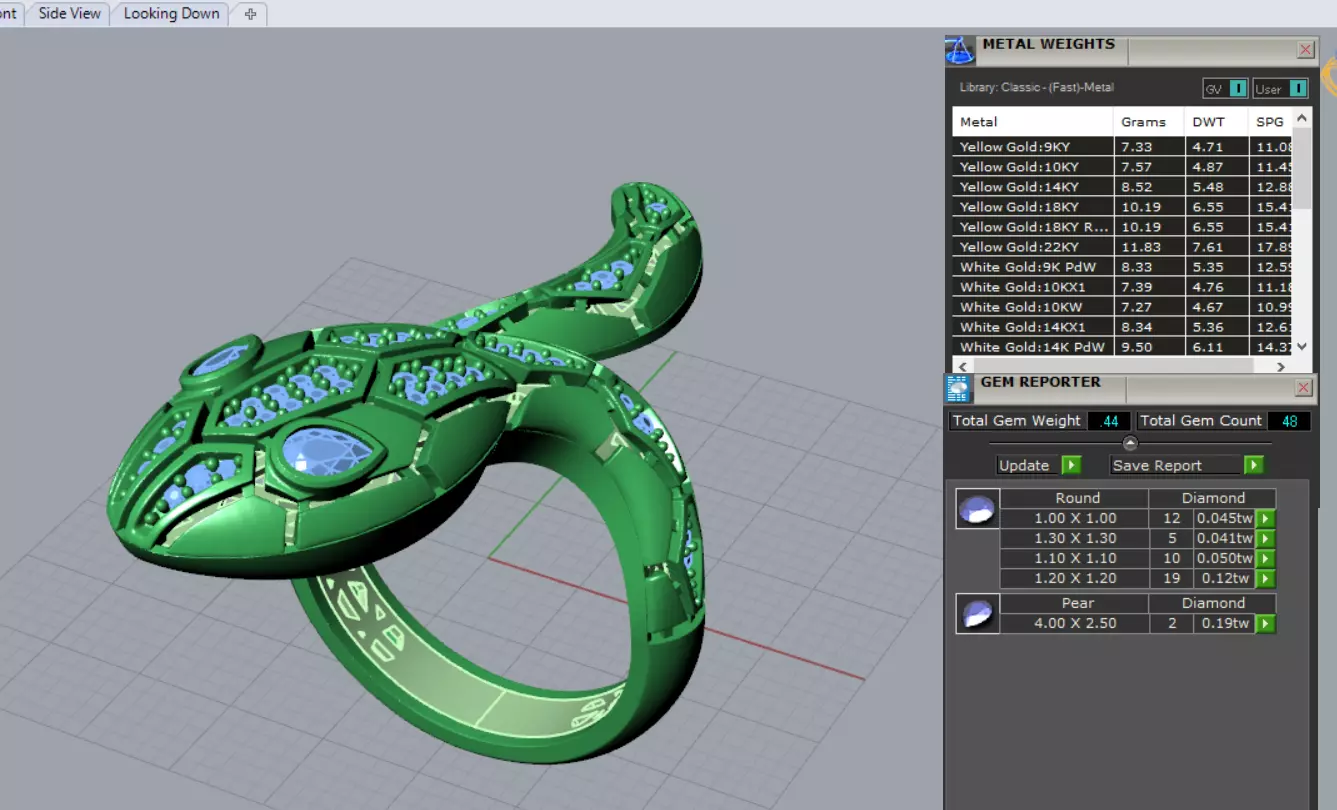
Task: Click the 1.00 X 1.00 size cell
Action: [x=1075, y=518]
